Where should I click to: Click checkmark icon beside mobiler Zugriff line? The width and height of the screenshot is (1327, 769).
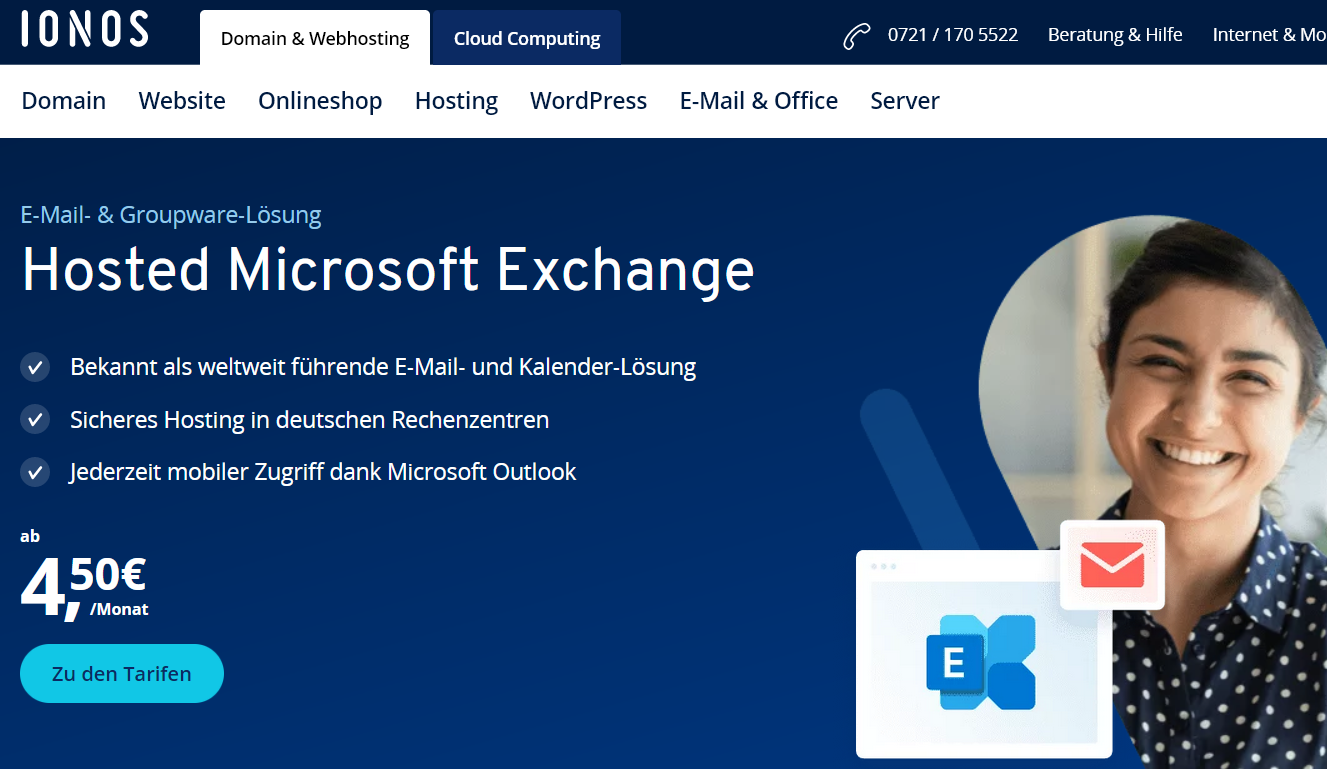point(35,472)
